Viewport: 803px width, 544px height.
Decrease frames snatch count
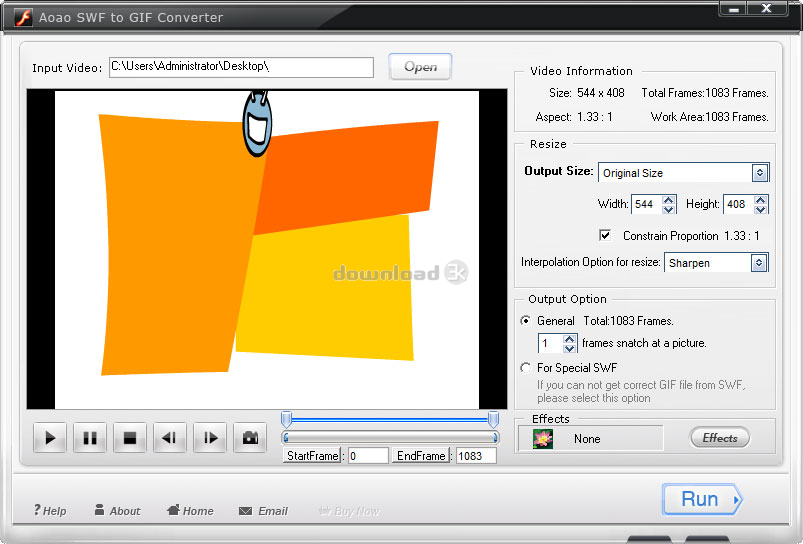[569, 348]
